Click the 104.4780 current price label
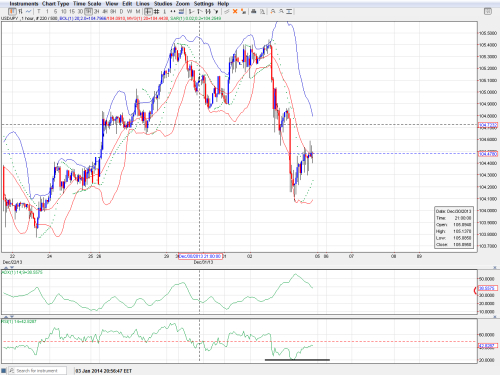 [x=488, y=154]
